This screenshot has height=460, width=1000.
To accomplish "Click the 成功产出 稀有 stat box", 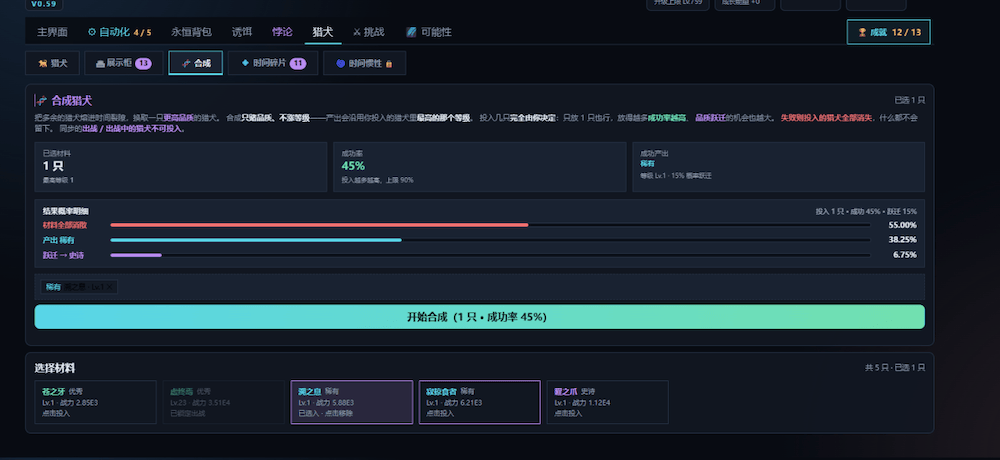I will tap(779, 167).
